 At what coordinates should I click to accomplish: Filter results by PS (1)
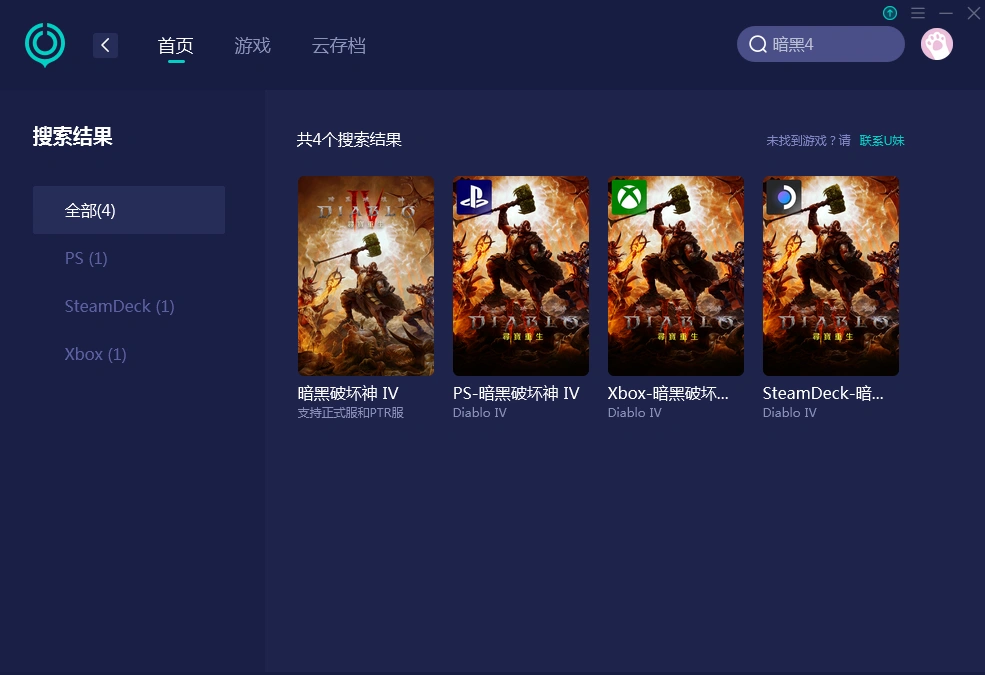click(86, 258)
